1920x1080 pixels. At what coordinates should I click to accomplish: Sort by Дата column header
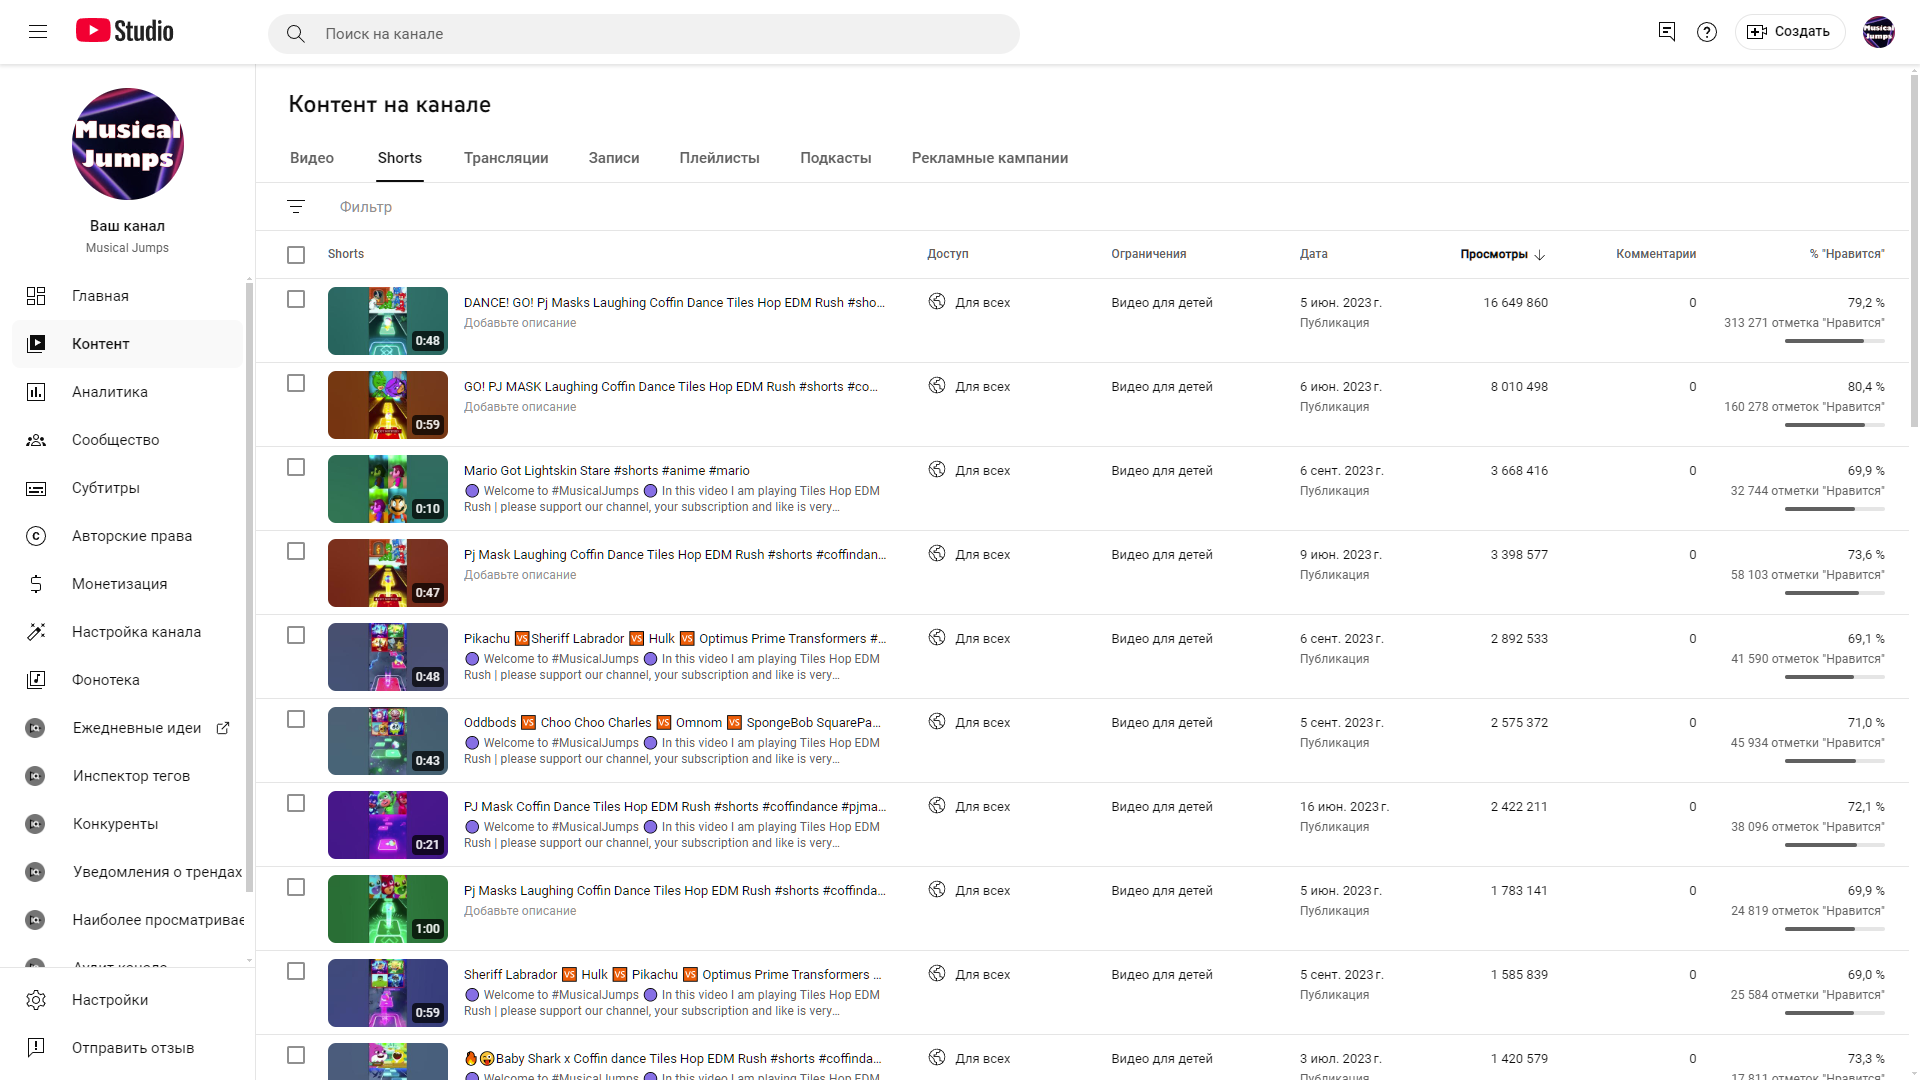1313,254
